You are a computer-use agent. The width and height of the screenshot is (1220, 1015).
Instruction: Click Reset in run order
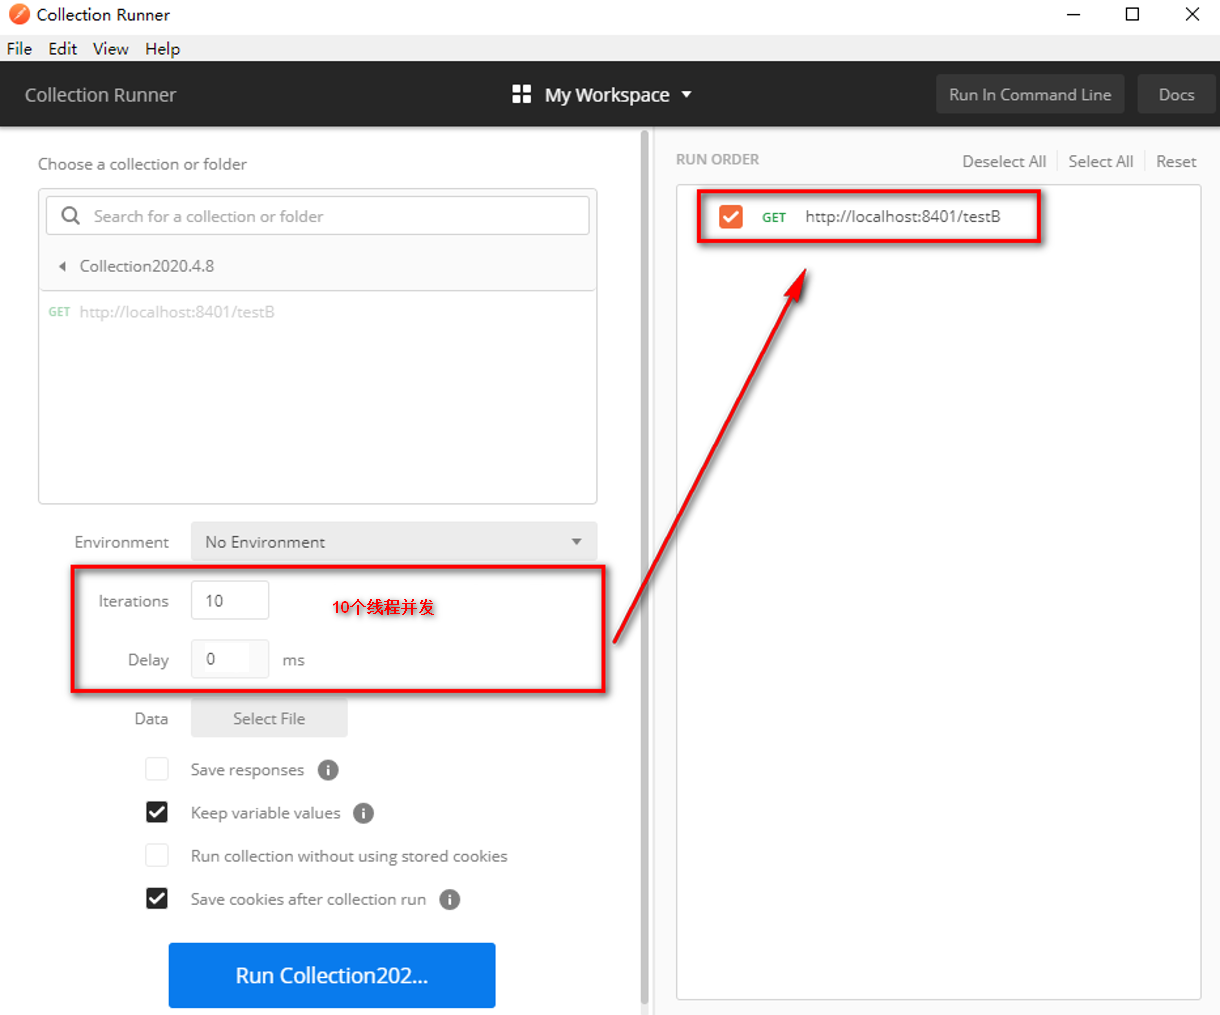[1176, 161]
